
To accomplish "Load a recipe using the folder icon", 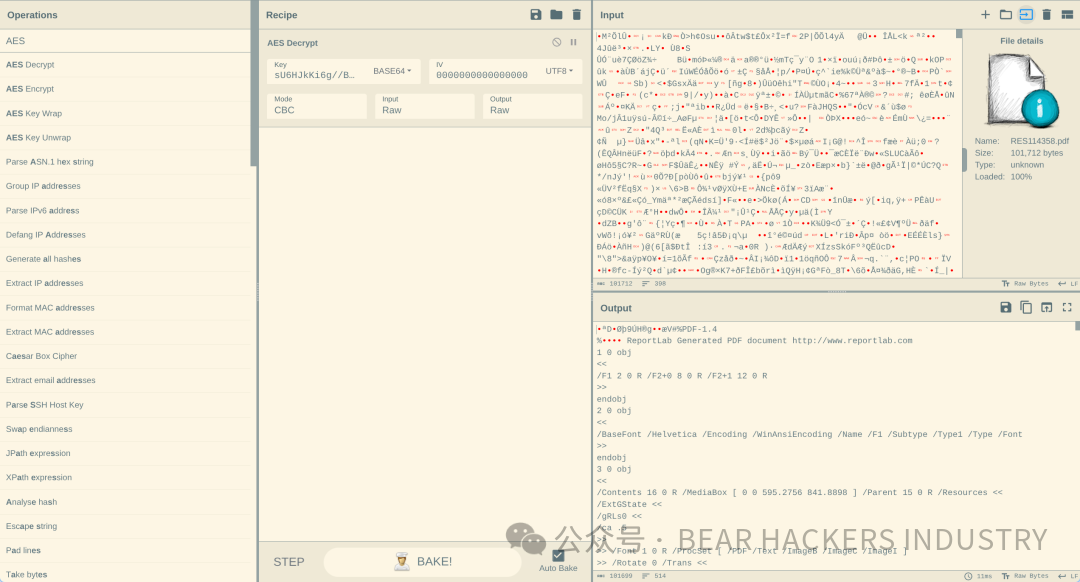I will click(x=556, y=15).
